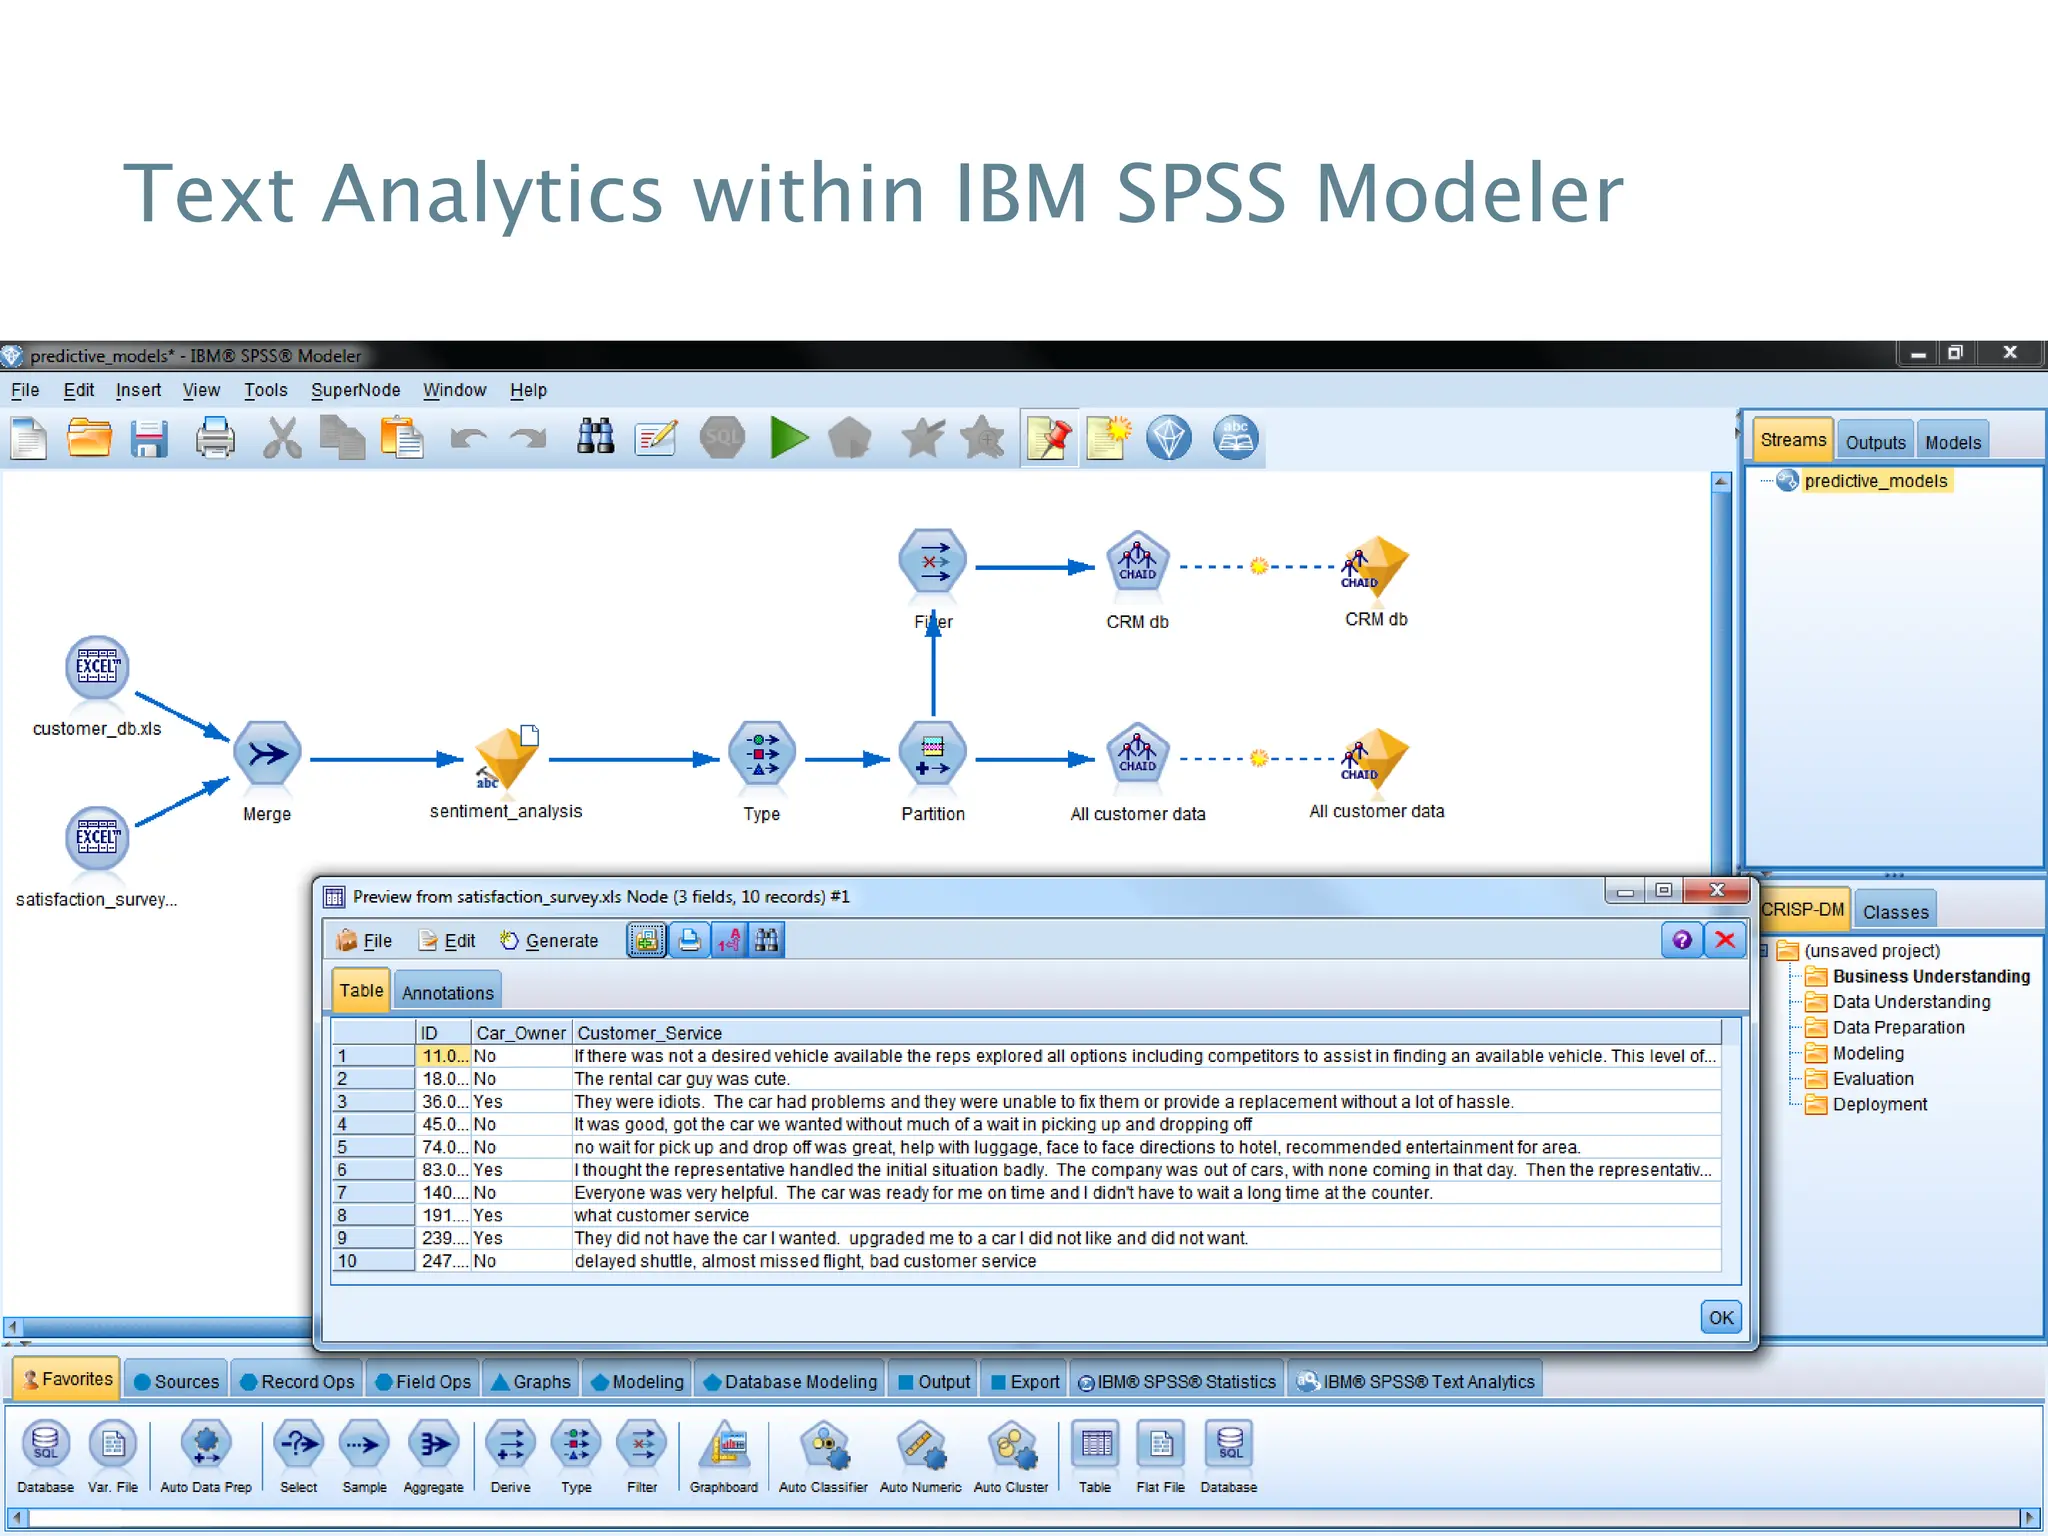Select the Partition node on canvas
The image size is (2048, 1536).
932,754
